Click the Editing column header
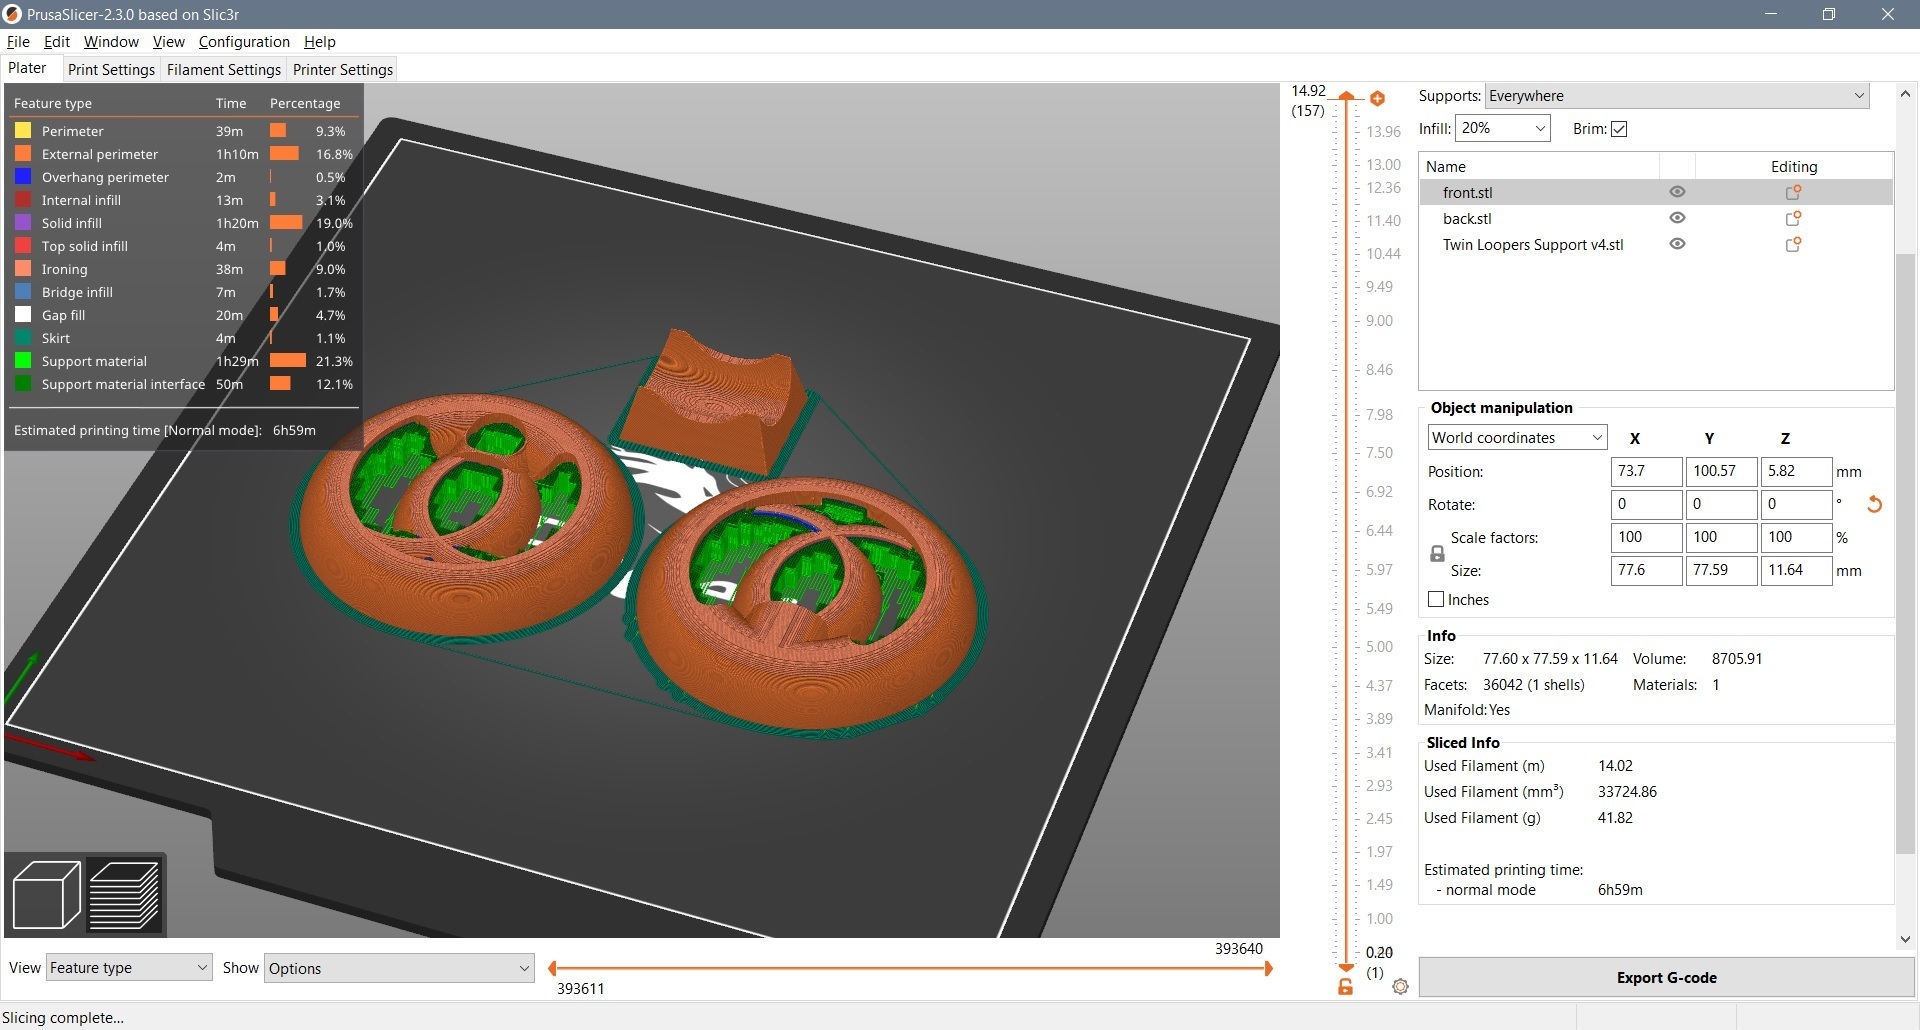The height and width of the screenshot is (1030, 1920). [x=1794, y=166]
